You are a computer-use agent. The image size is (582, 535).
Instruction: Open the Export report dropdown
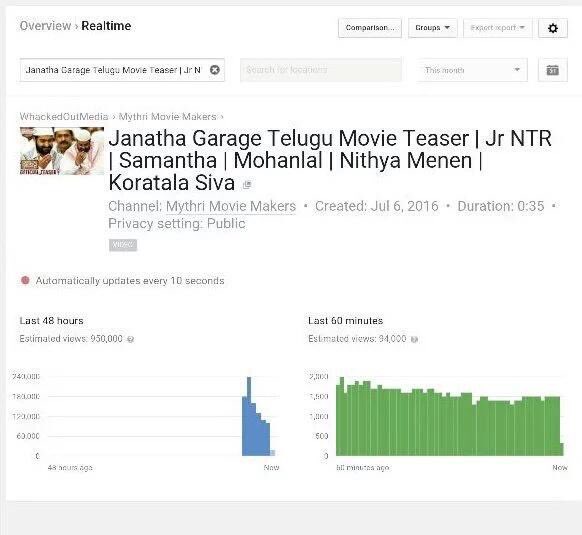click(497, 28)
